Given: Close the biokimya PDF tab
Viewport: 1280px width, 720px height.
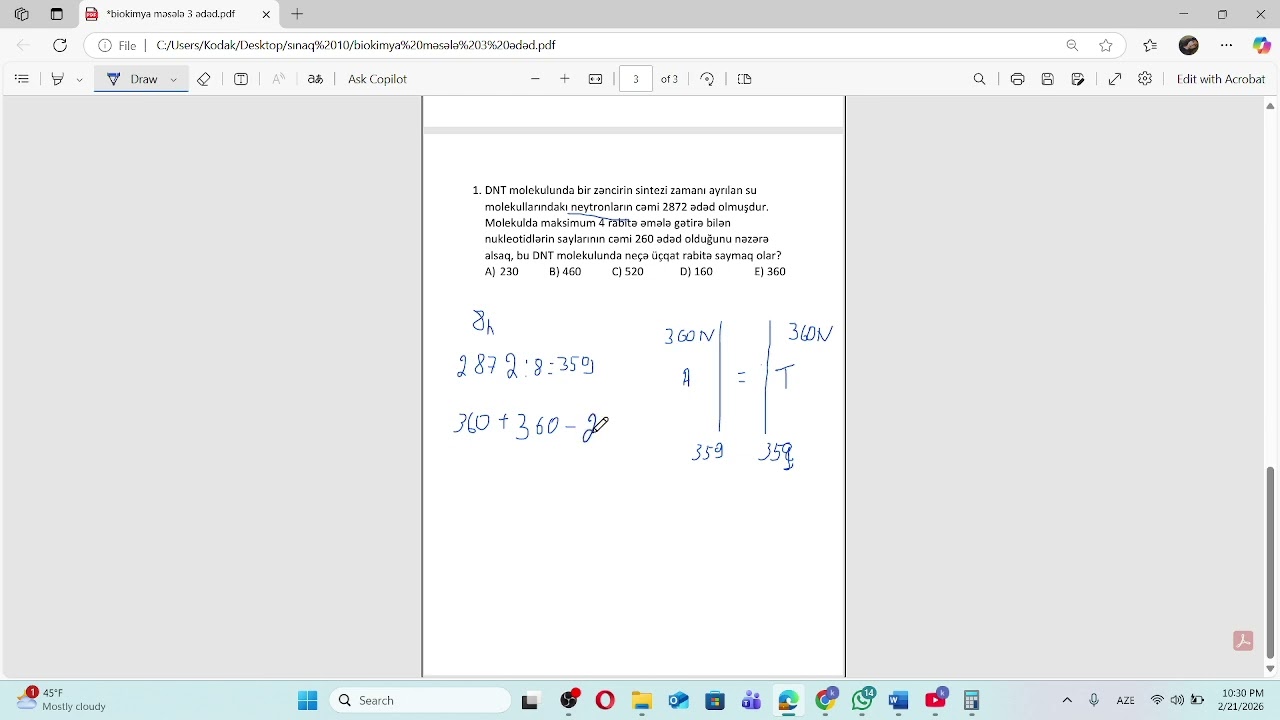Looking at the screenshot, I should coord(266,14).
